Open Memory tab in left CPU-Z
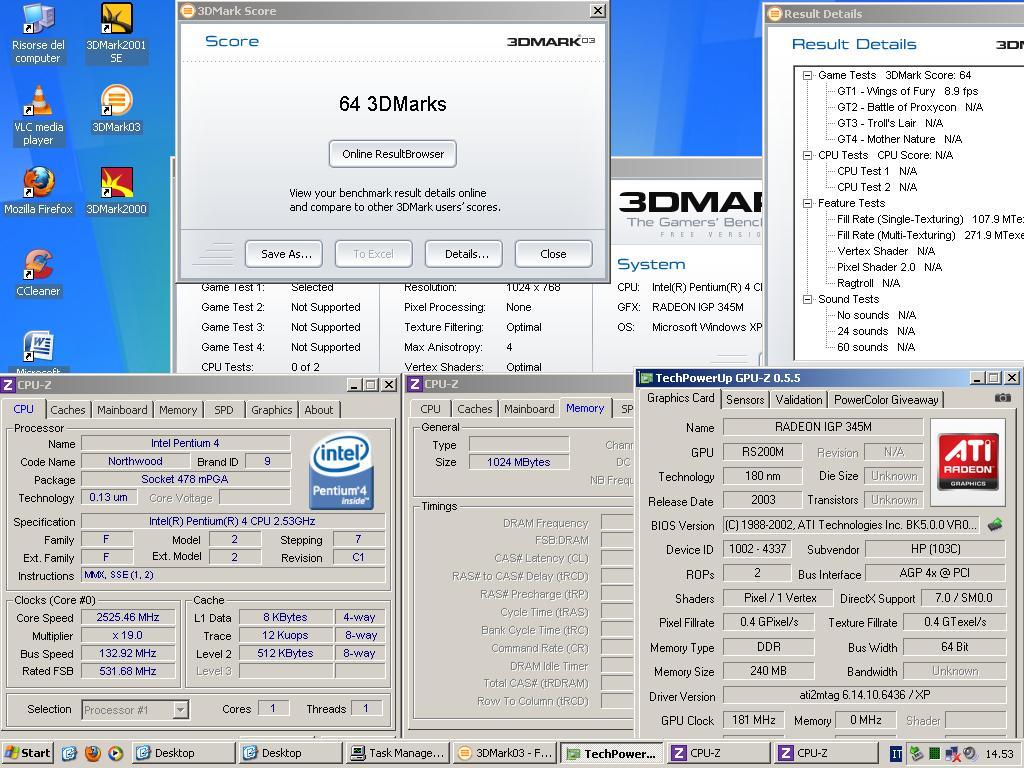Screen dimensions: 1024x768 [178, 409]
